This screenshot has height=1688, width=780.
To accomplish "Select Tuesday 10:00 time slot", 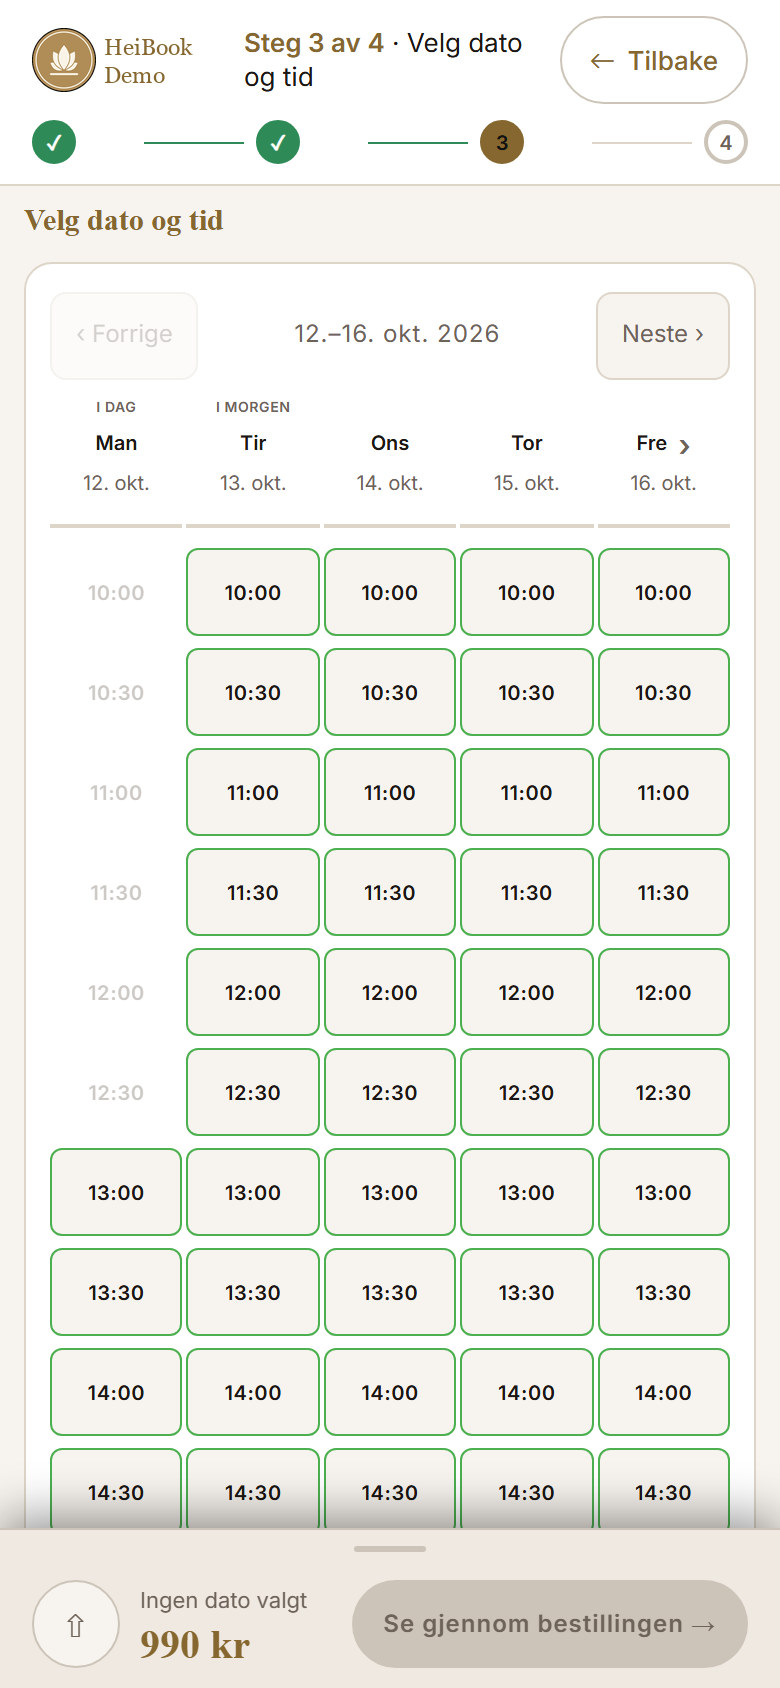I will point(253,592).
